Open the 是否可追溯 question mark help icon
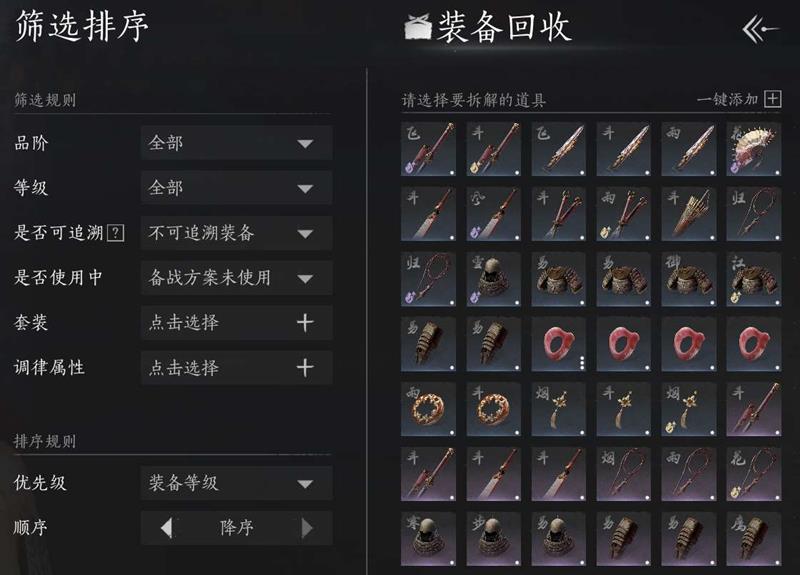 (116, 233)
